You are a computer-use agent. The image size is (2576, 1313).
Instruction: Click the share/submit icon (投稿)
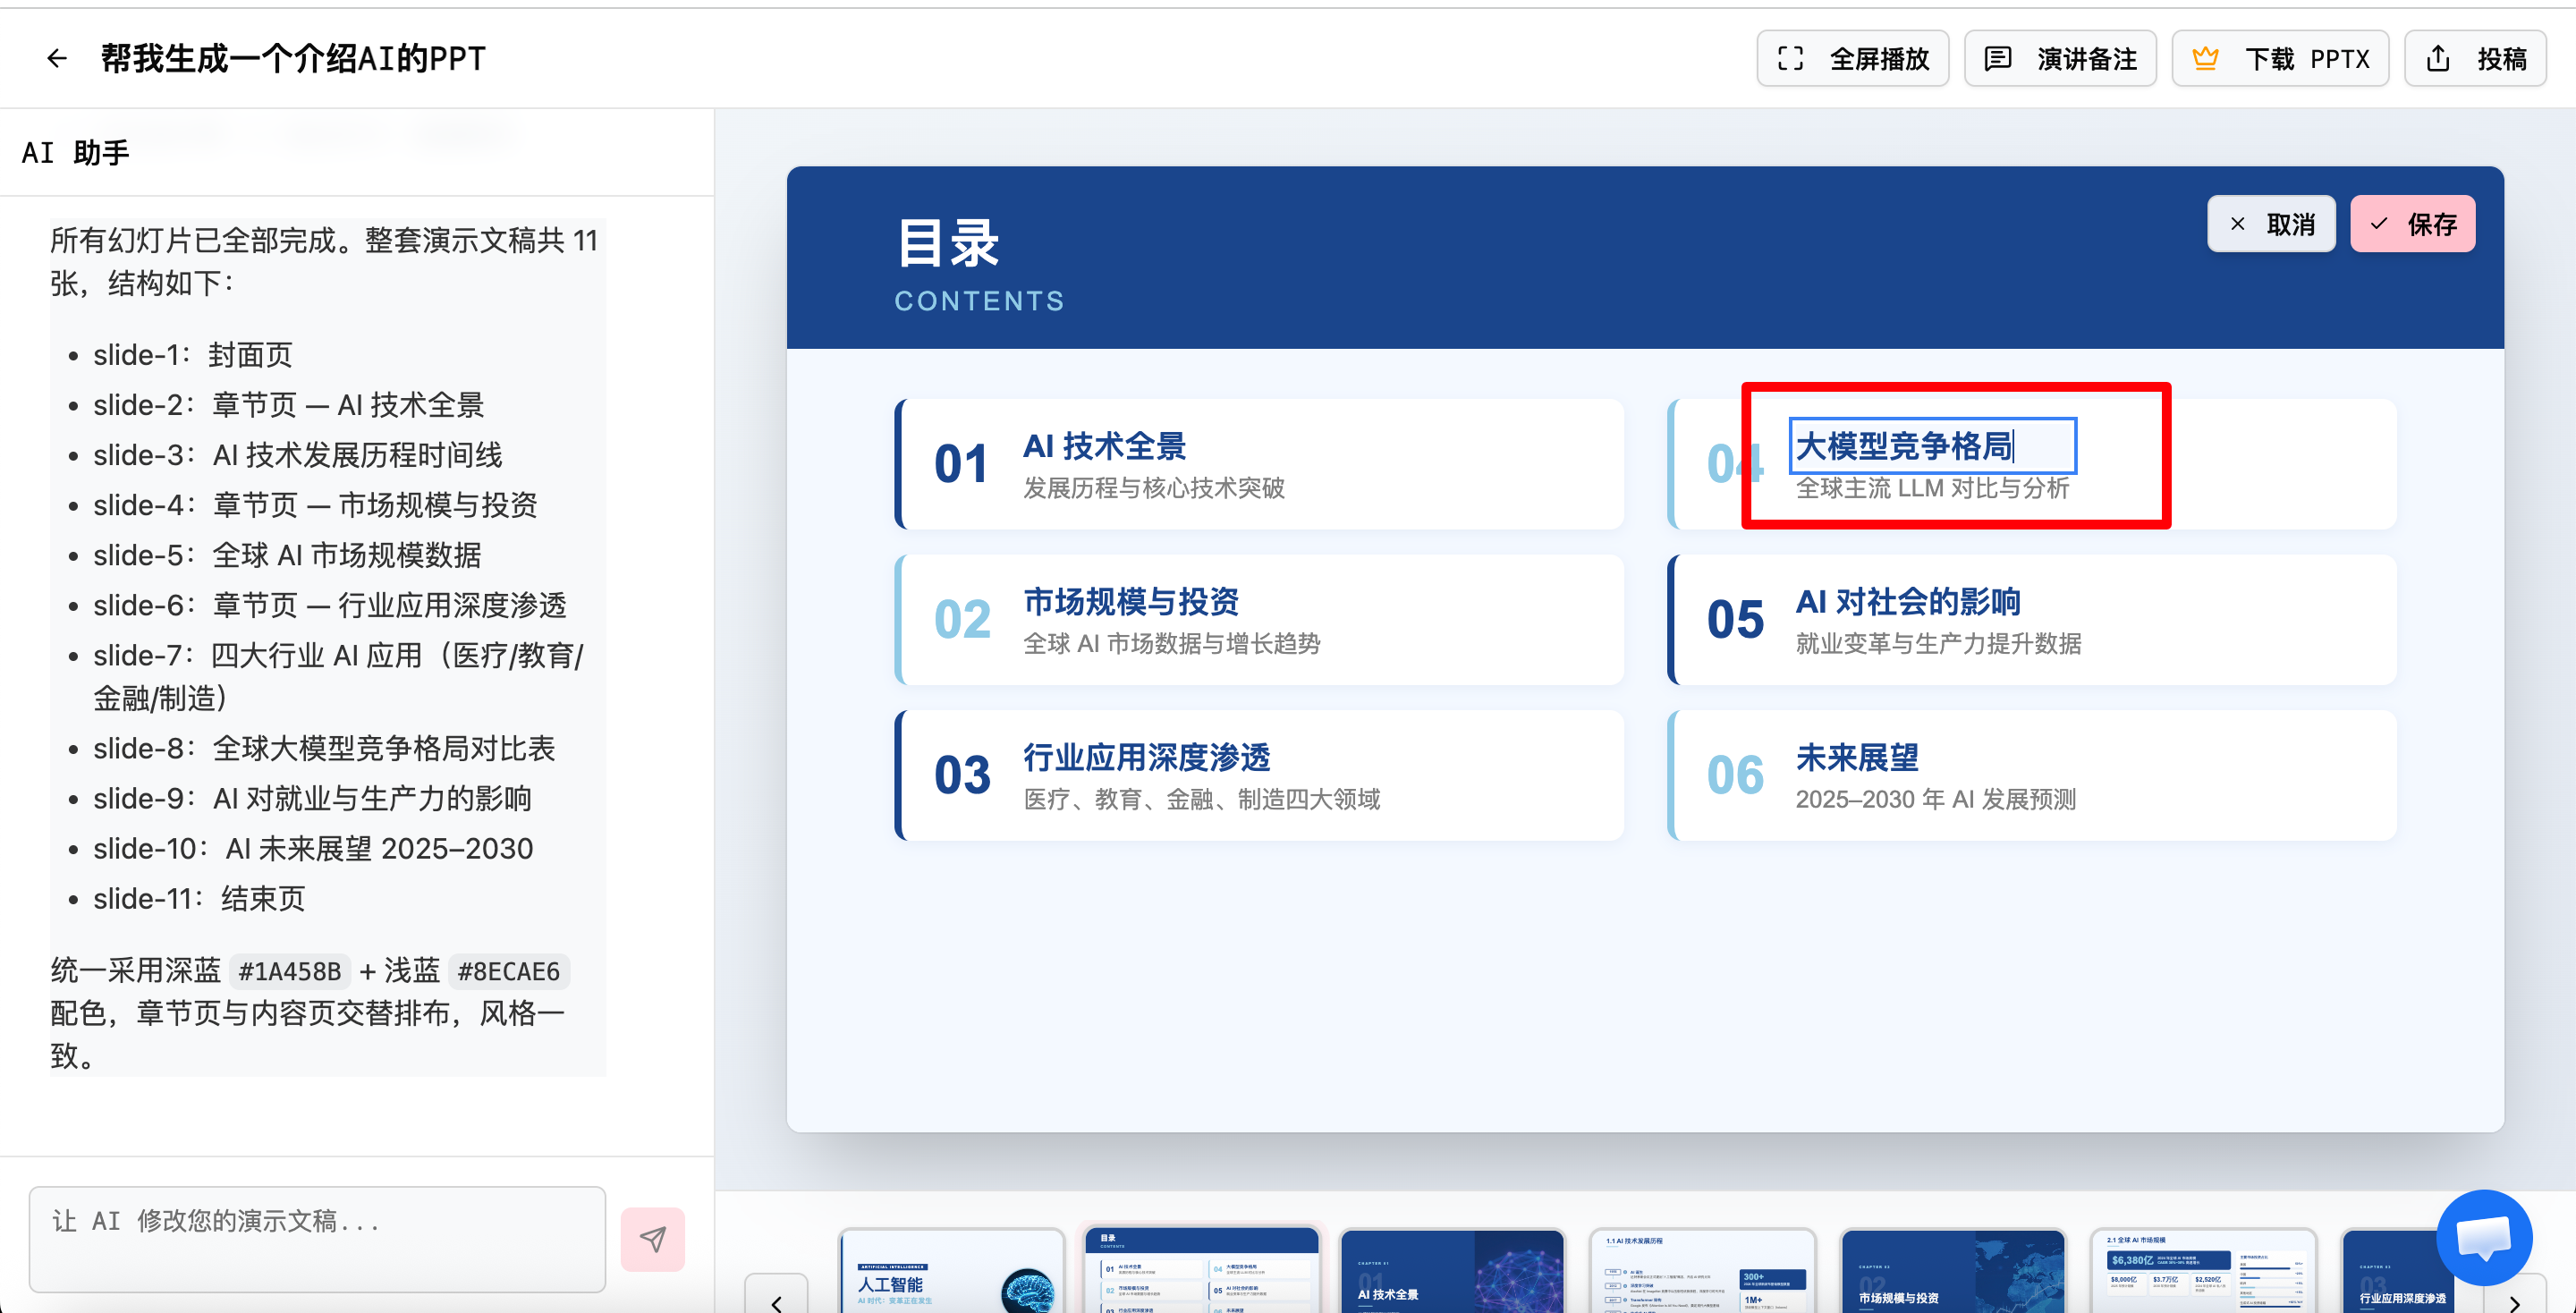(x=2438, y=59)
